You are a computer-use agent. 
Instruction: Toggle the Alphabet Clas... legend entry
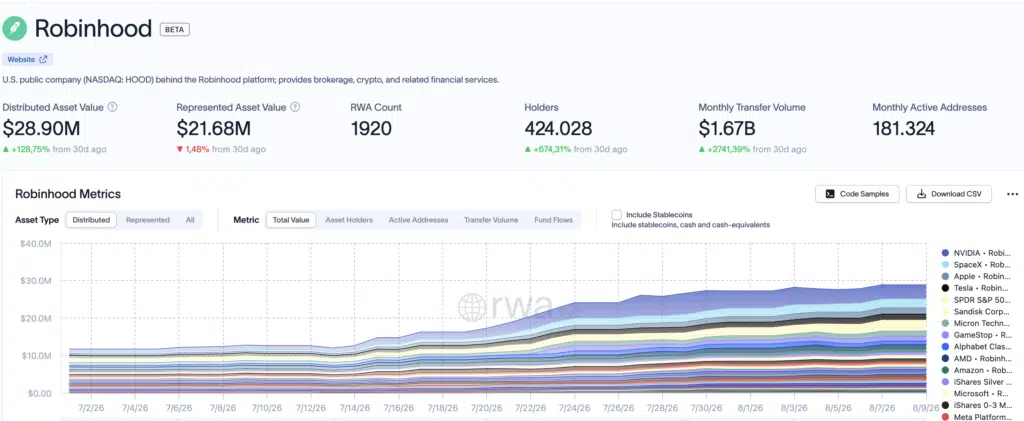pos(976,347)
